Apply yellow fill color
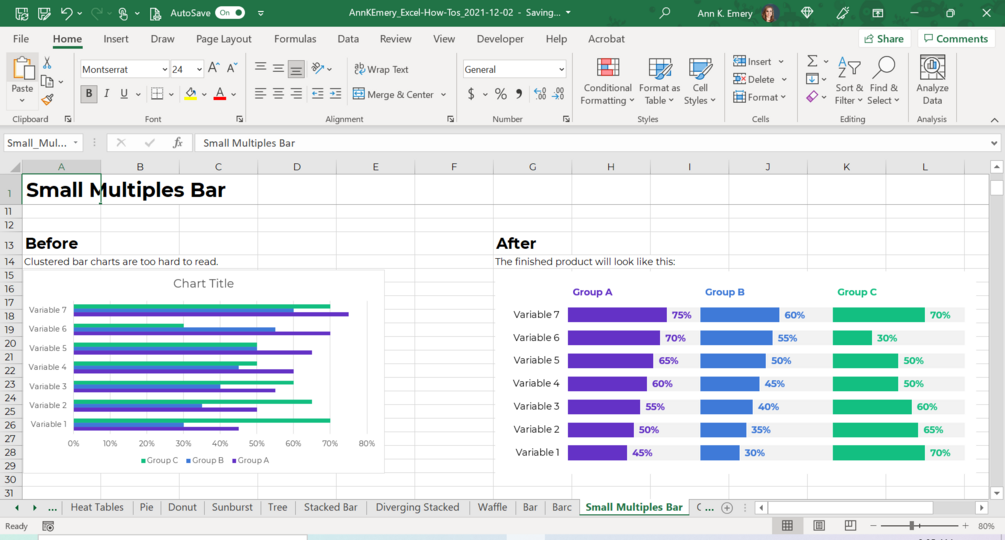The width and height of the screenshot is (1005, 540). coord(191,94)
